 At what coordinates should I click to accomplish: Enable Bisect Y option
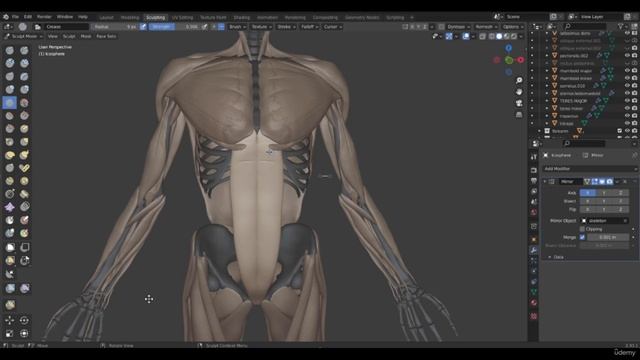coord(604,201)
